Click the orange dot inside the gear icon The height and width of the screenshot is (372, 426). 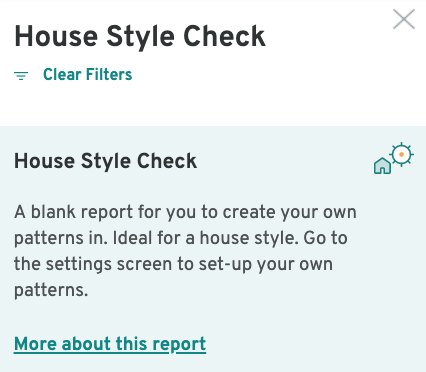[x=401, y=154]
